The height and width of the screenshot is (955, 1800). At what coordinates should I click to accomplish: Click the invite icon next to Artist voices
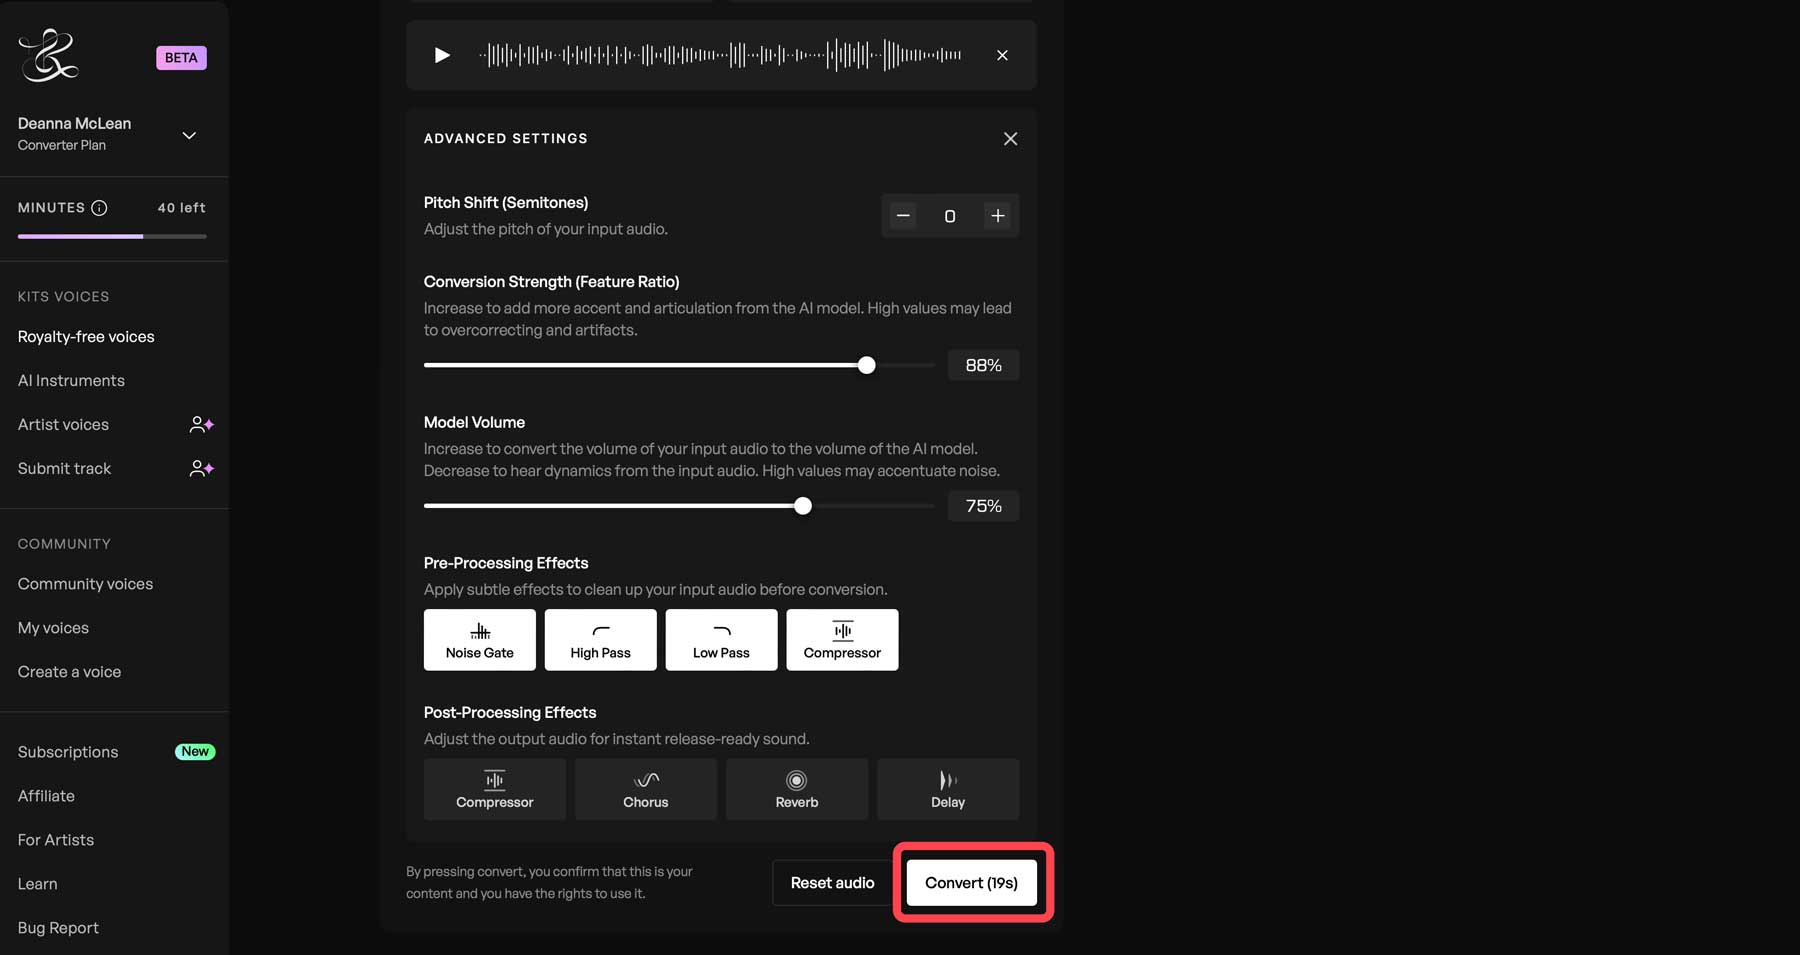(x=201, y=424)
